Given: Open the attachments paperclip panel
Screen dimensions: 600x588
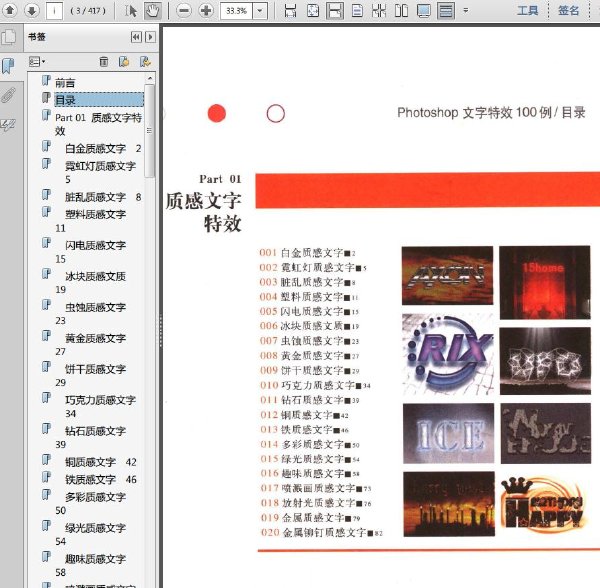Looking at the screenshot, I should click(x=8, y=95).
